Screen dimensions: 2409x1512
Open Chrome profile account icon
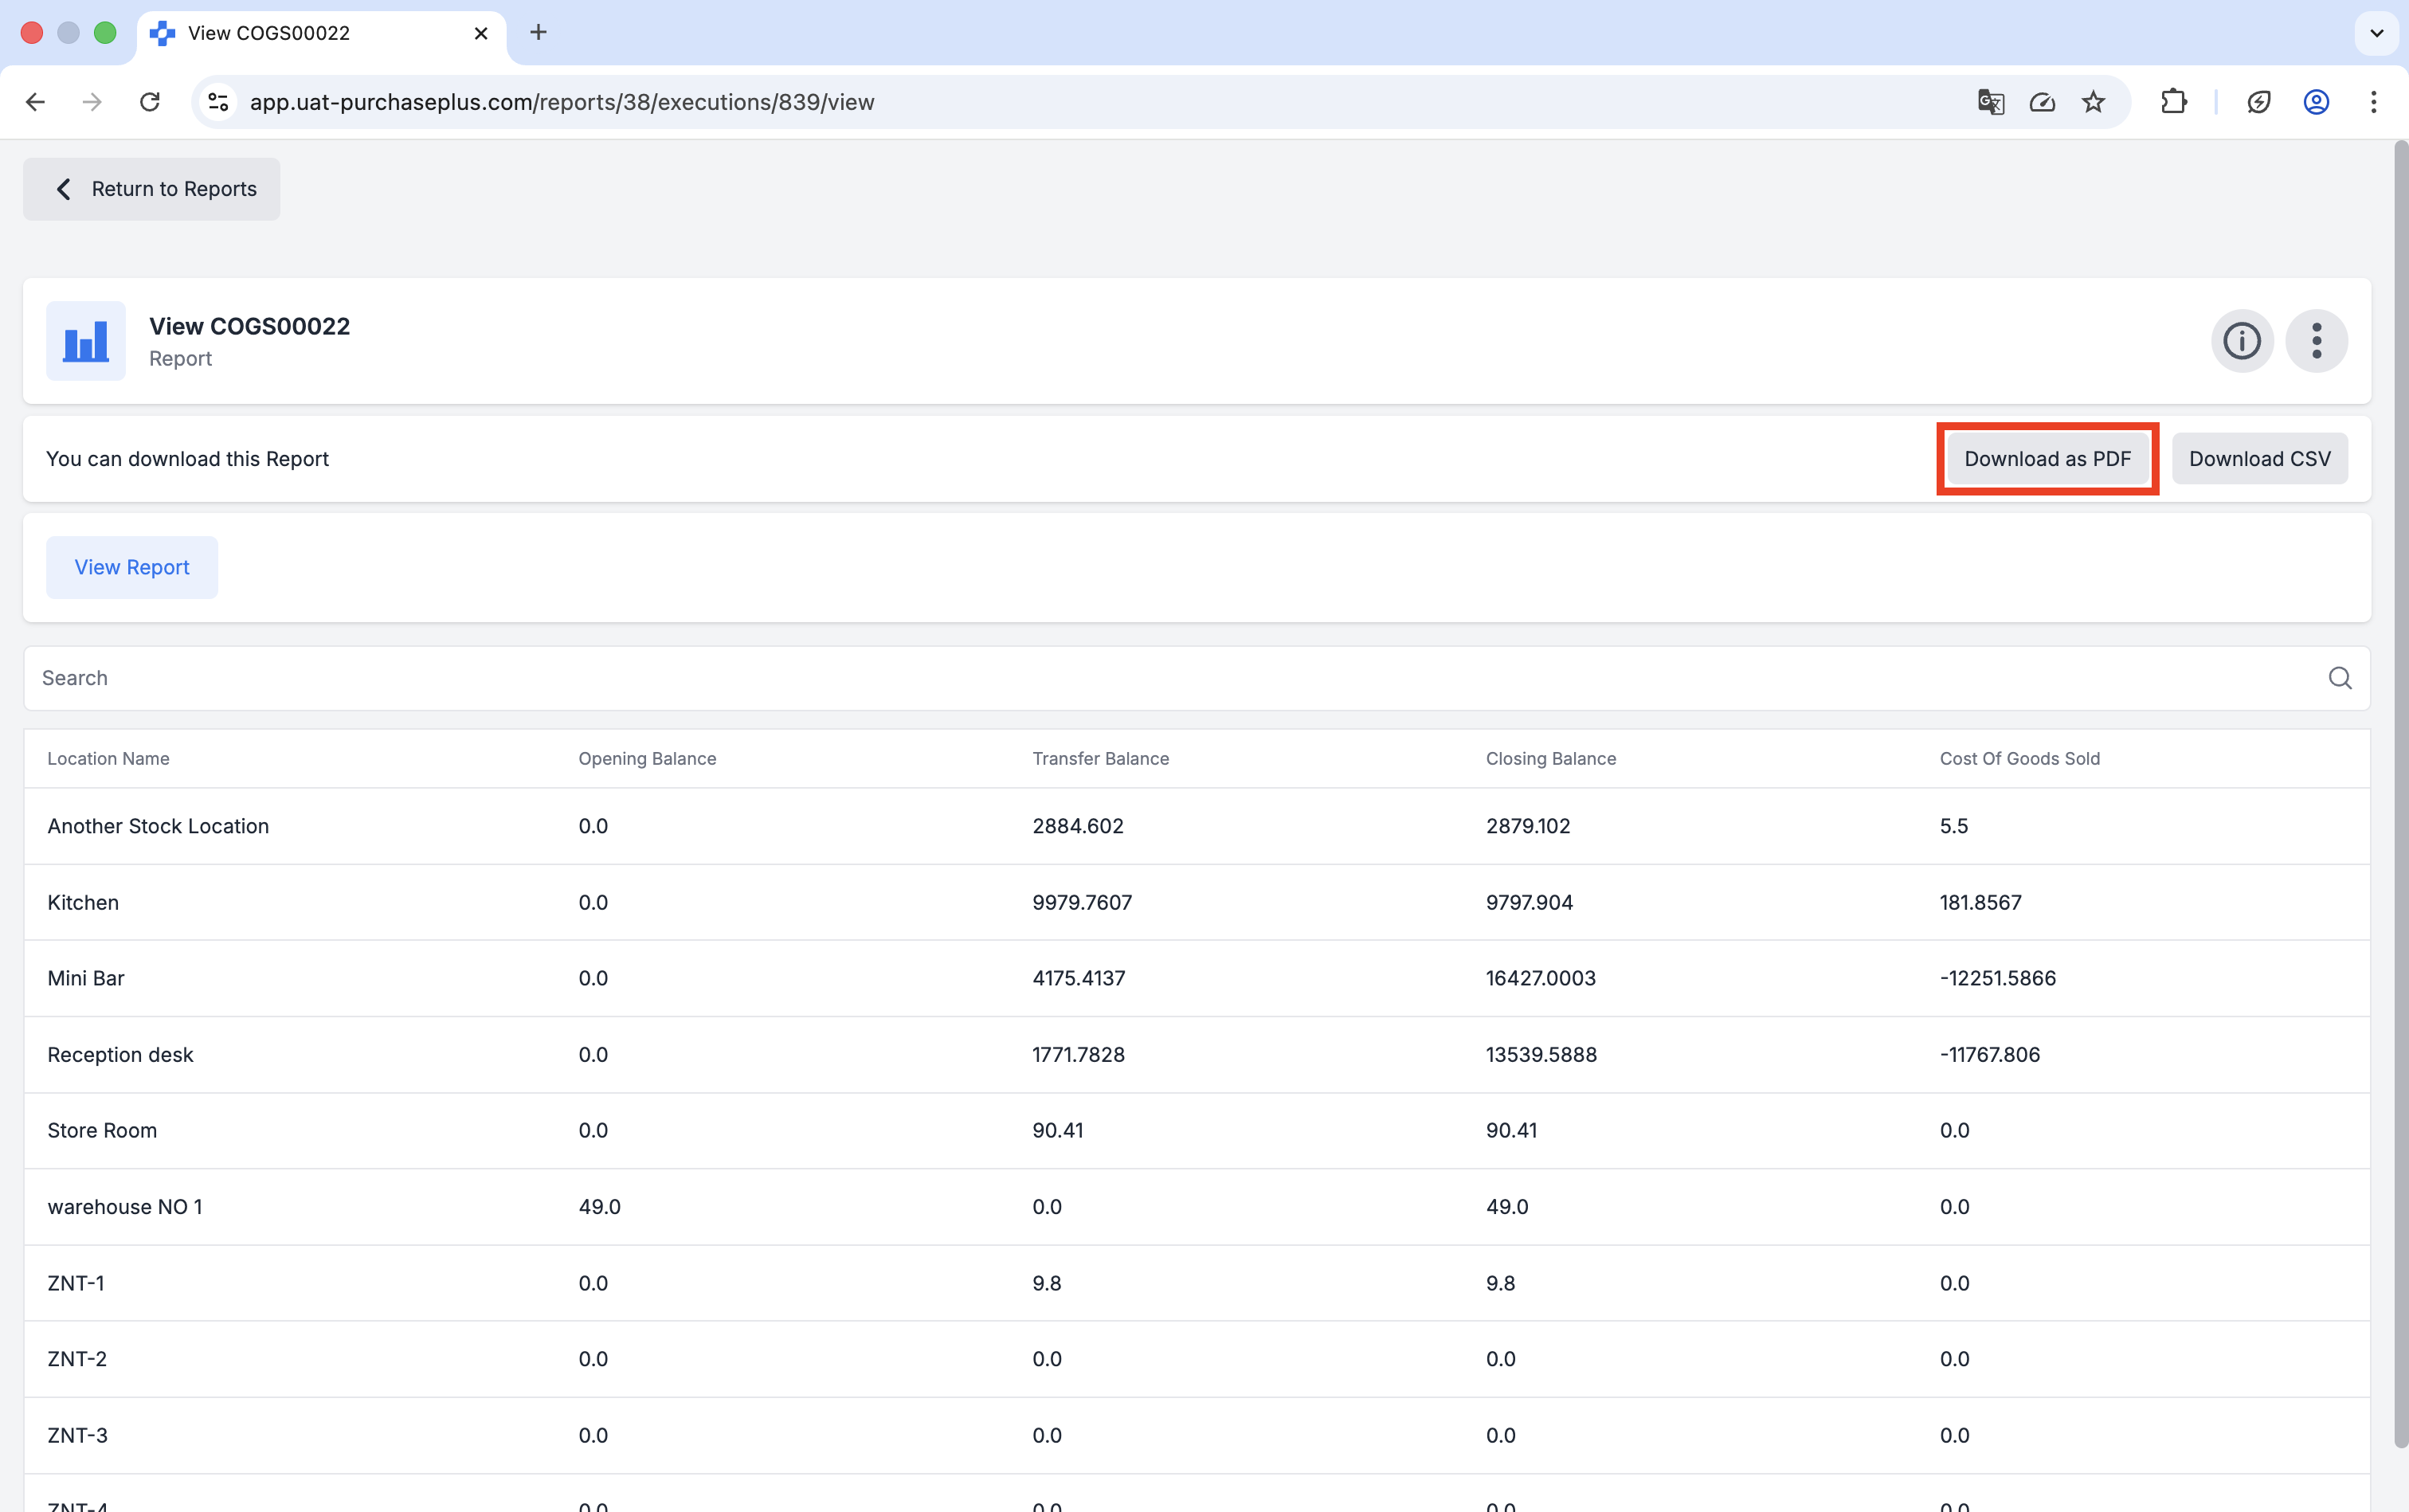point(2316,102)
